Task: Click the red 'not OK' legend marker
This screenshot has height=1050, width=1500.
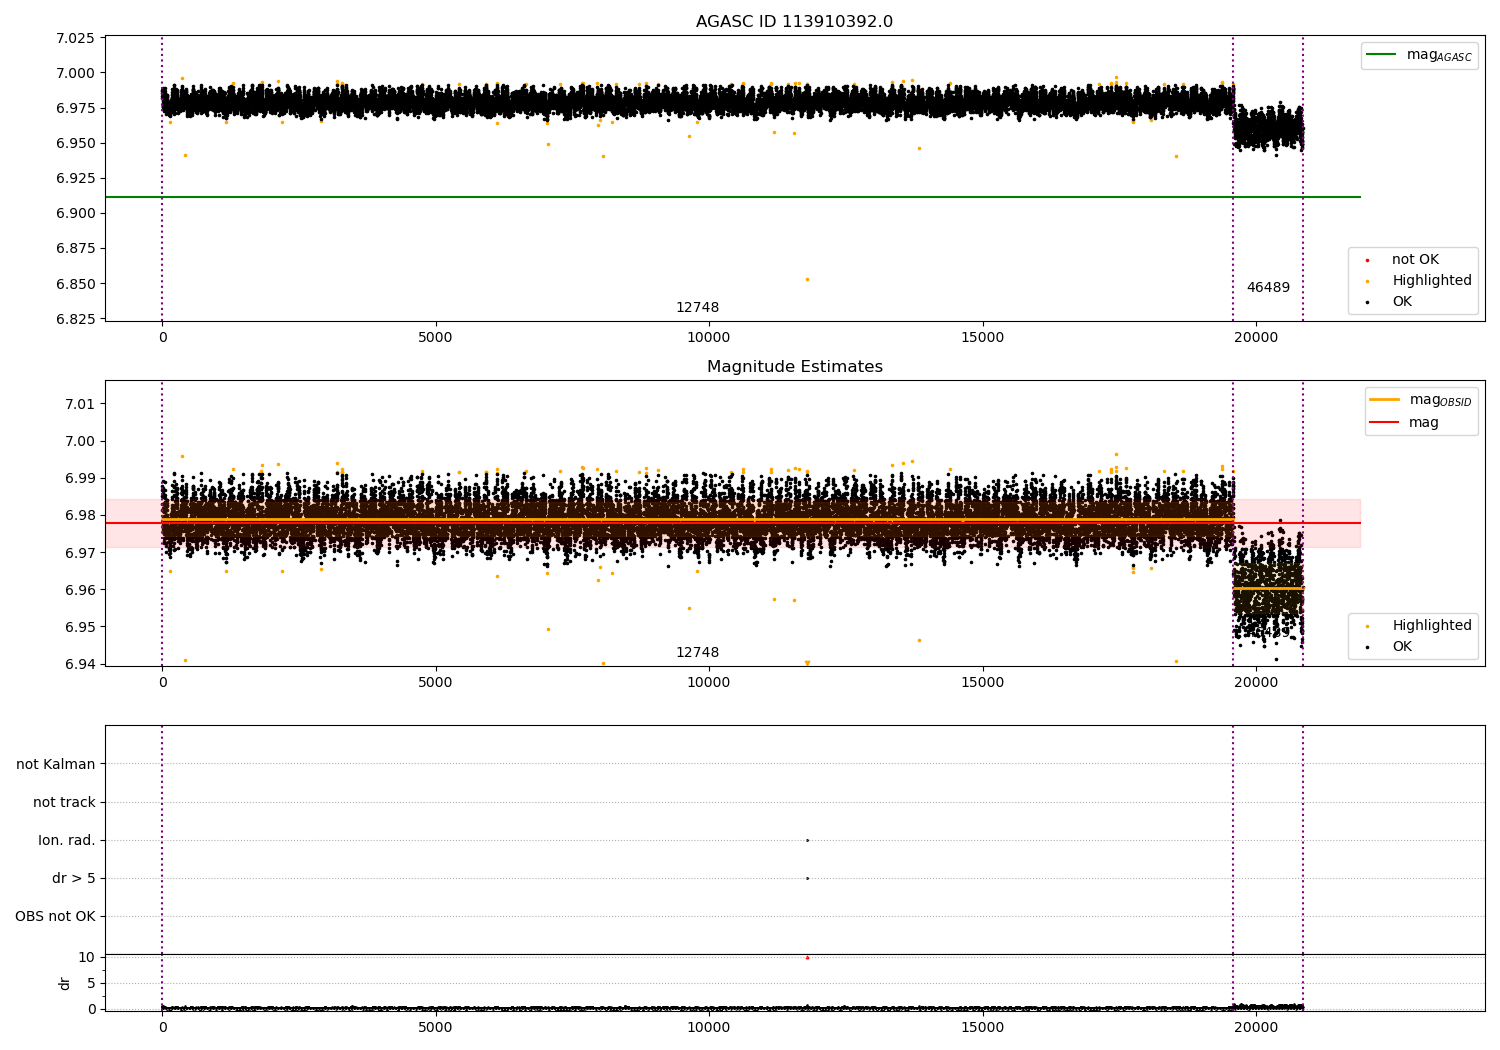Action: pyautogui.click(x=1367, y=260)
